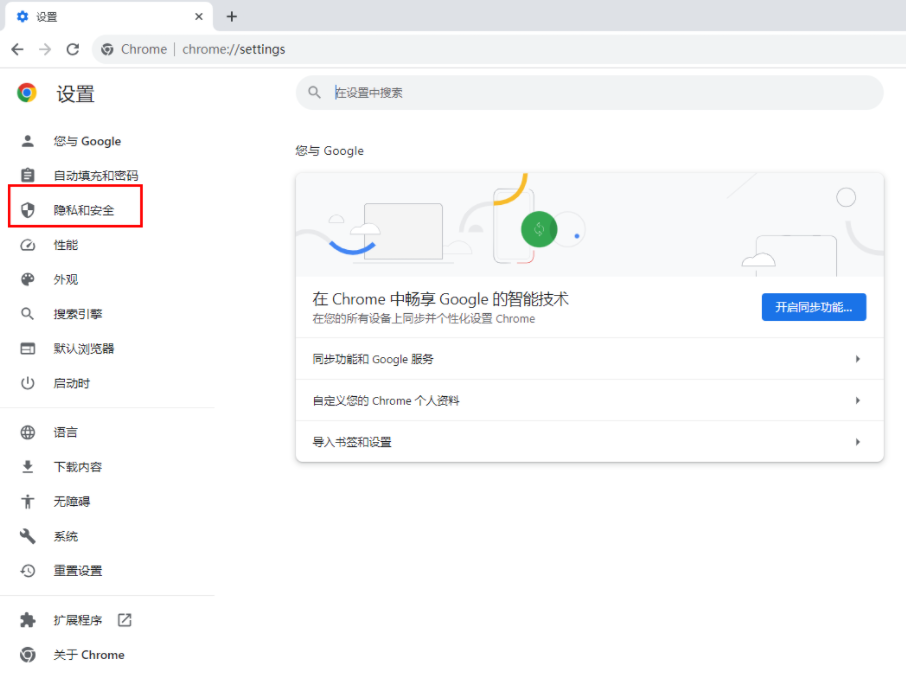Click the 开启同步功能 button
The height and width of the screenshot is (699, 906).
point(814,307)
